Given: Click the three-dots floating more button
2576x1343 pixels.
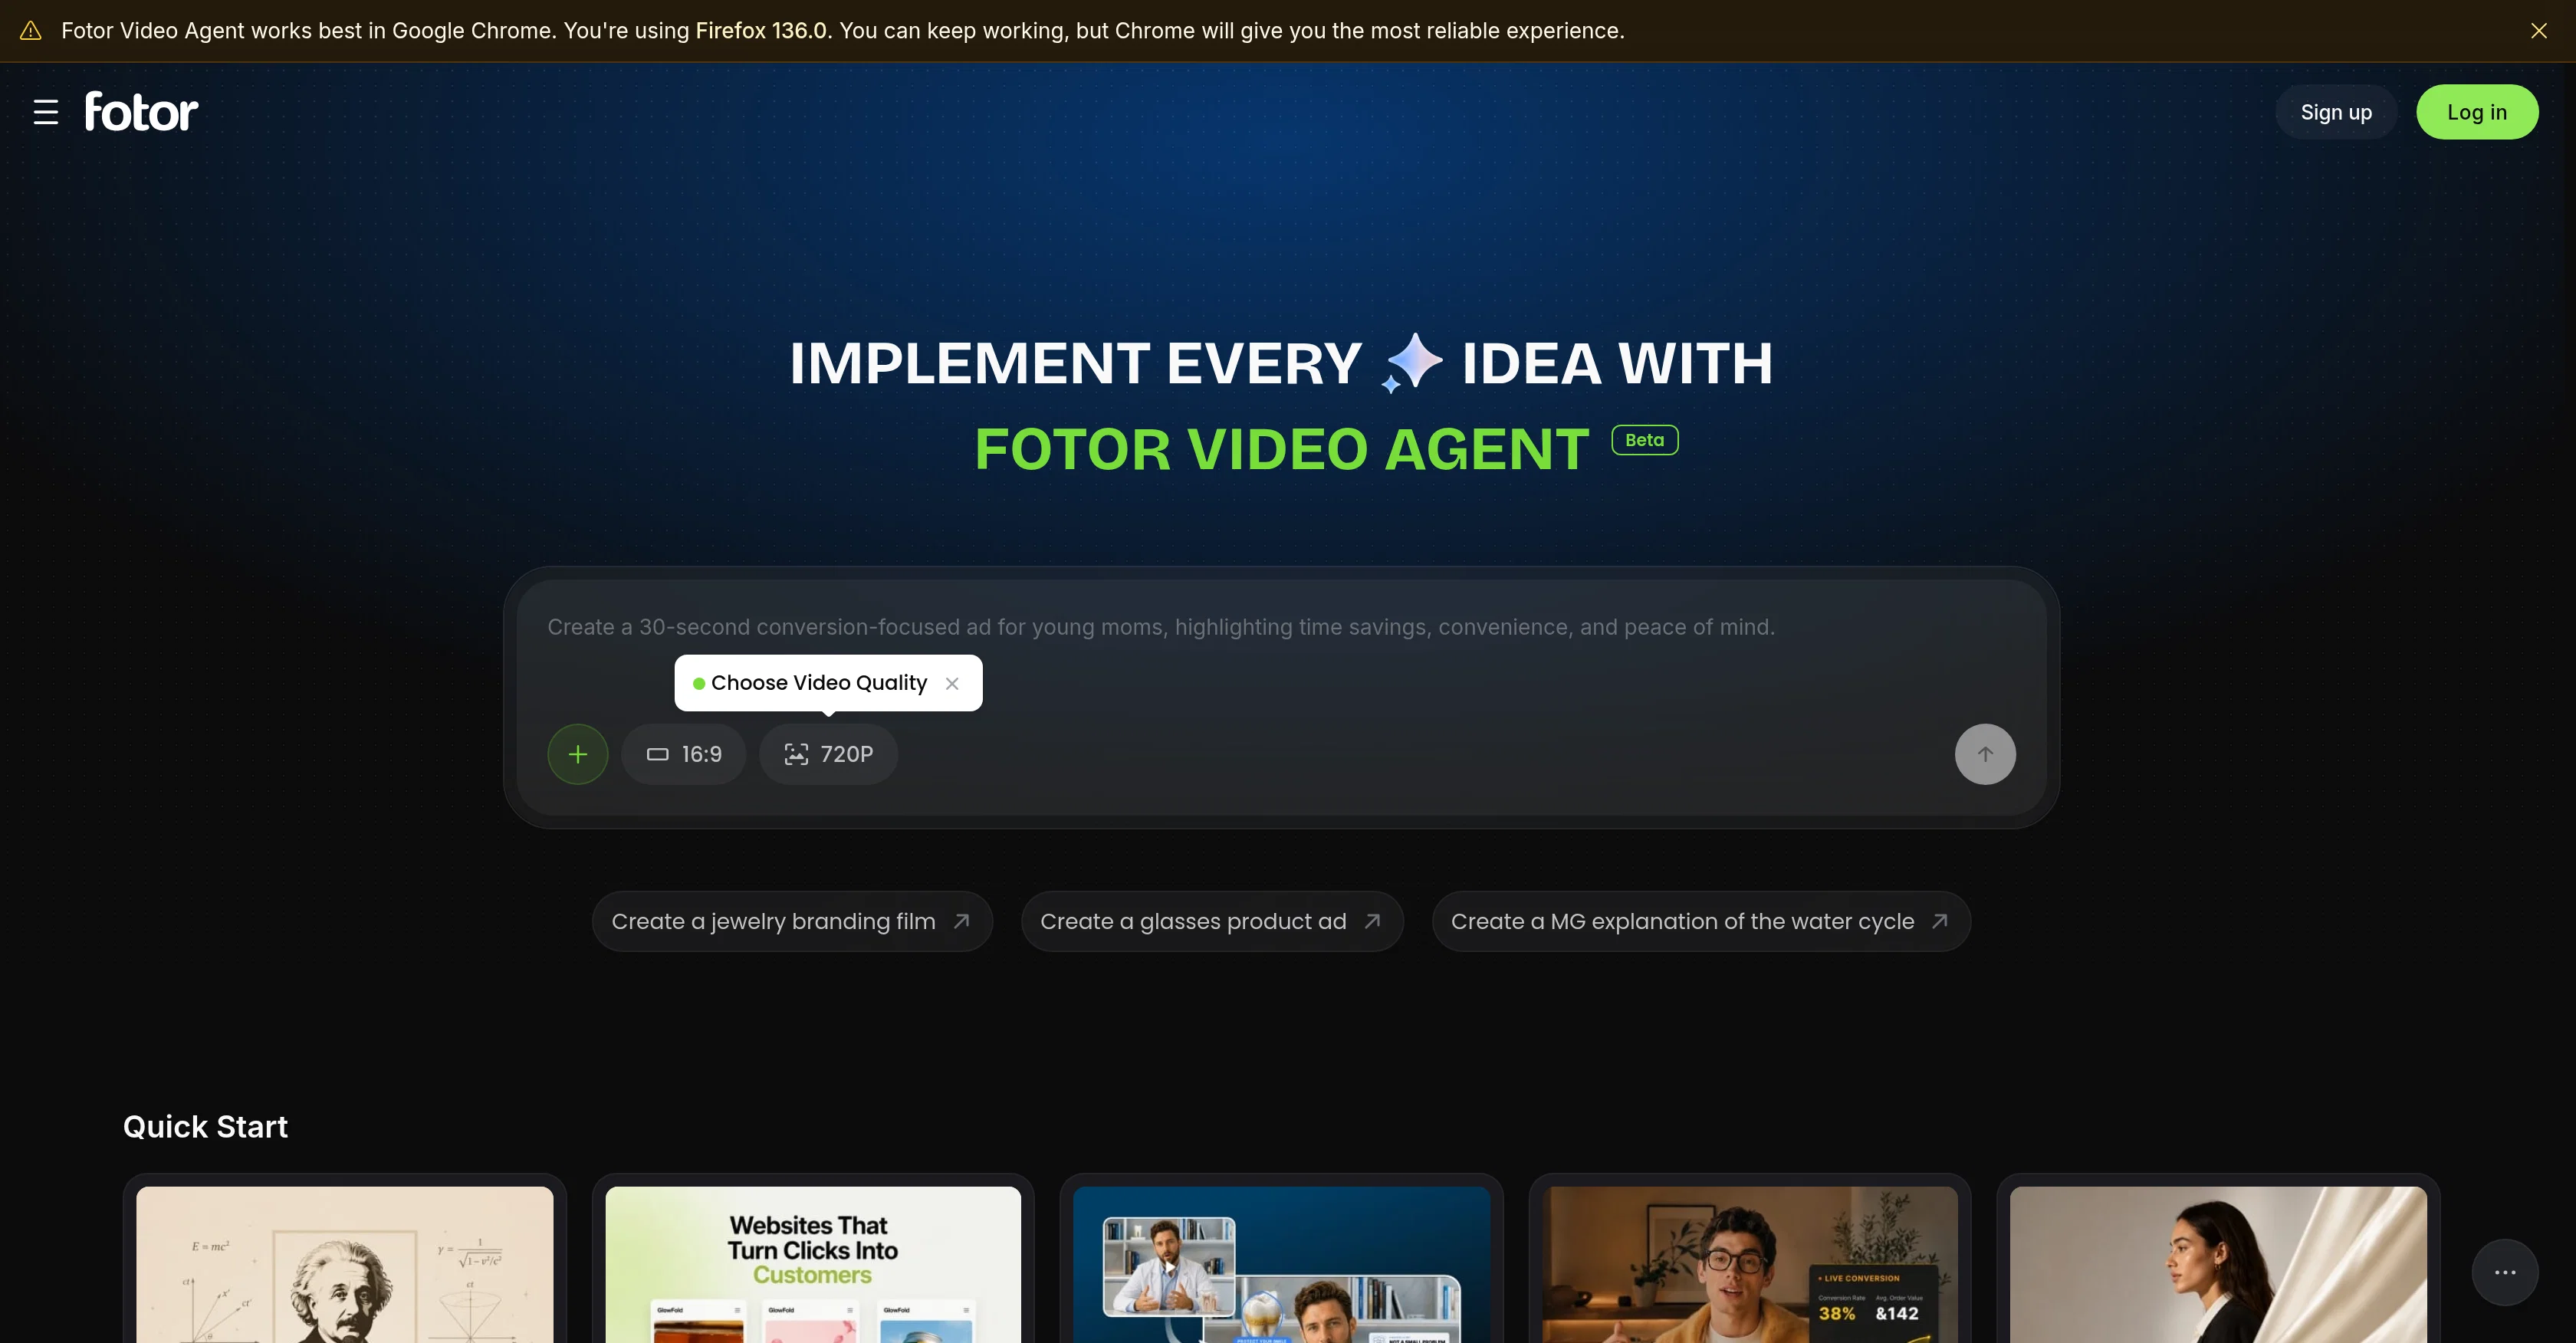Looking at the screenshot, I should [2504, 1272].
